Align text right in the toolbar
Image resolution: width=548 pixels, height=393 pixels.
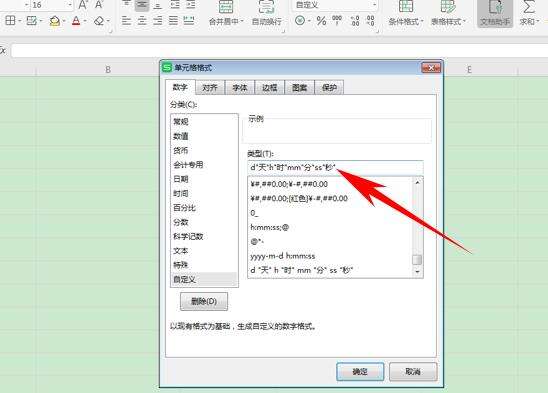[158, 21]
